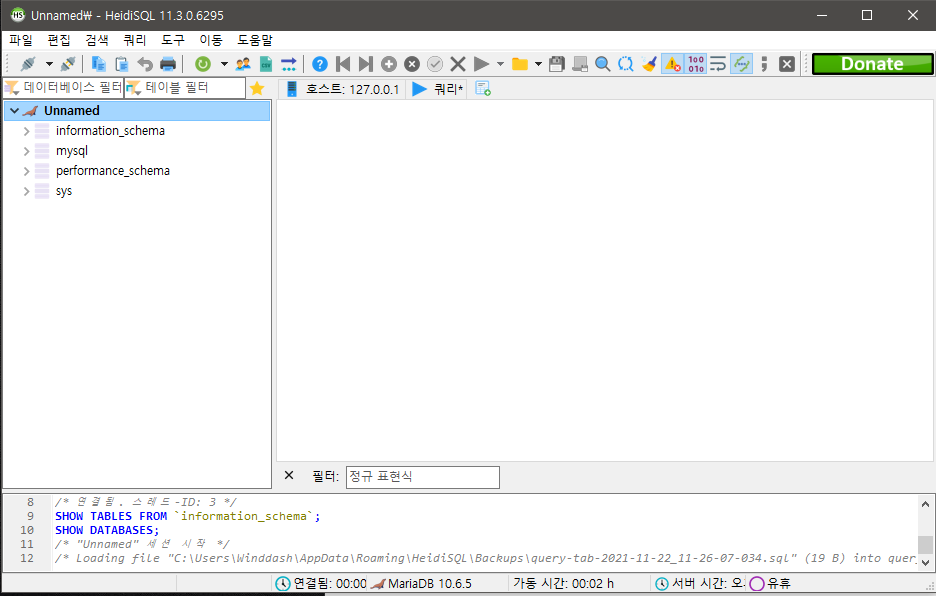
Task: Click the save as snippet icon
Action: (580, 64)
